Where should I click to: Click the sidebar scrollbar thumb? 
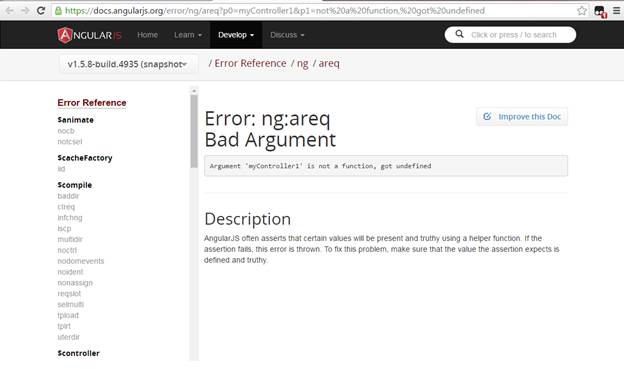[x=194, y=131]
